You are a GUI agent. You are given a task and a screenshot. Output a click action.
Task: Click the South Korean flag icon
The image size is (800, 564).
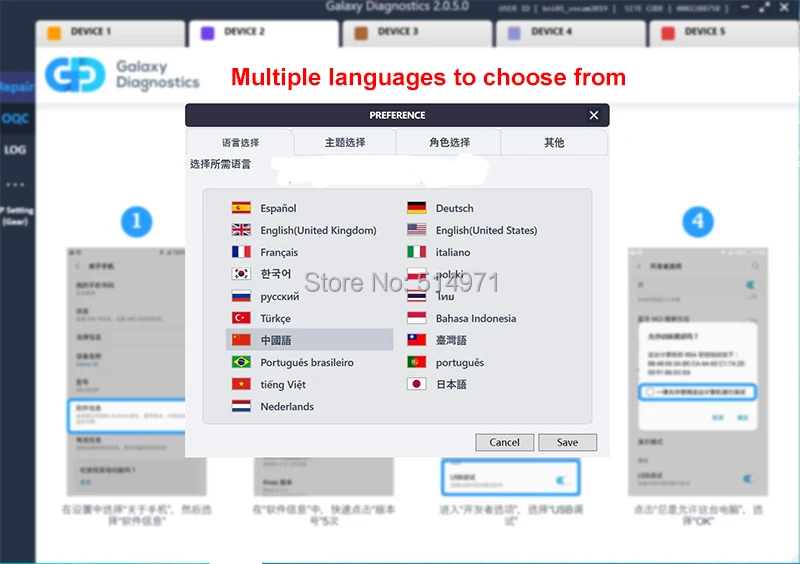[x=241, y=274]
